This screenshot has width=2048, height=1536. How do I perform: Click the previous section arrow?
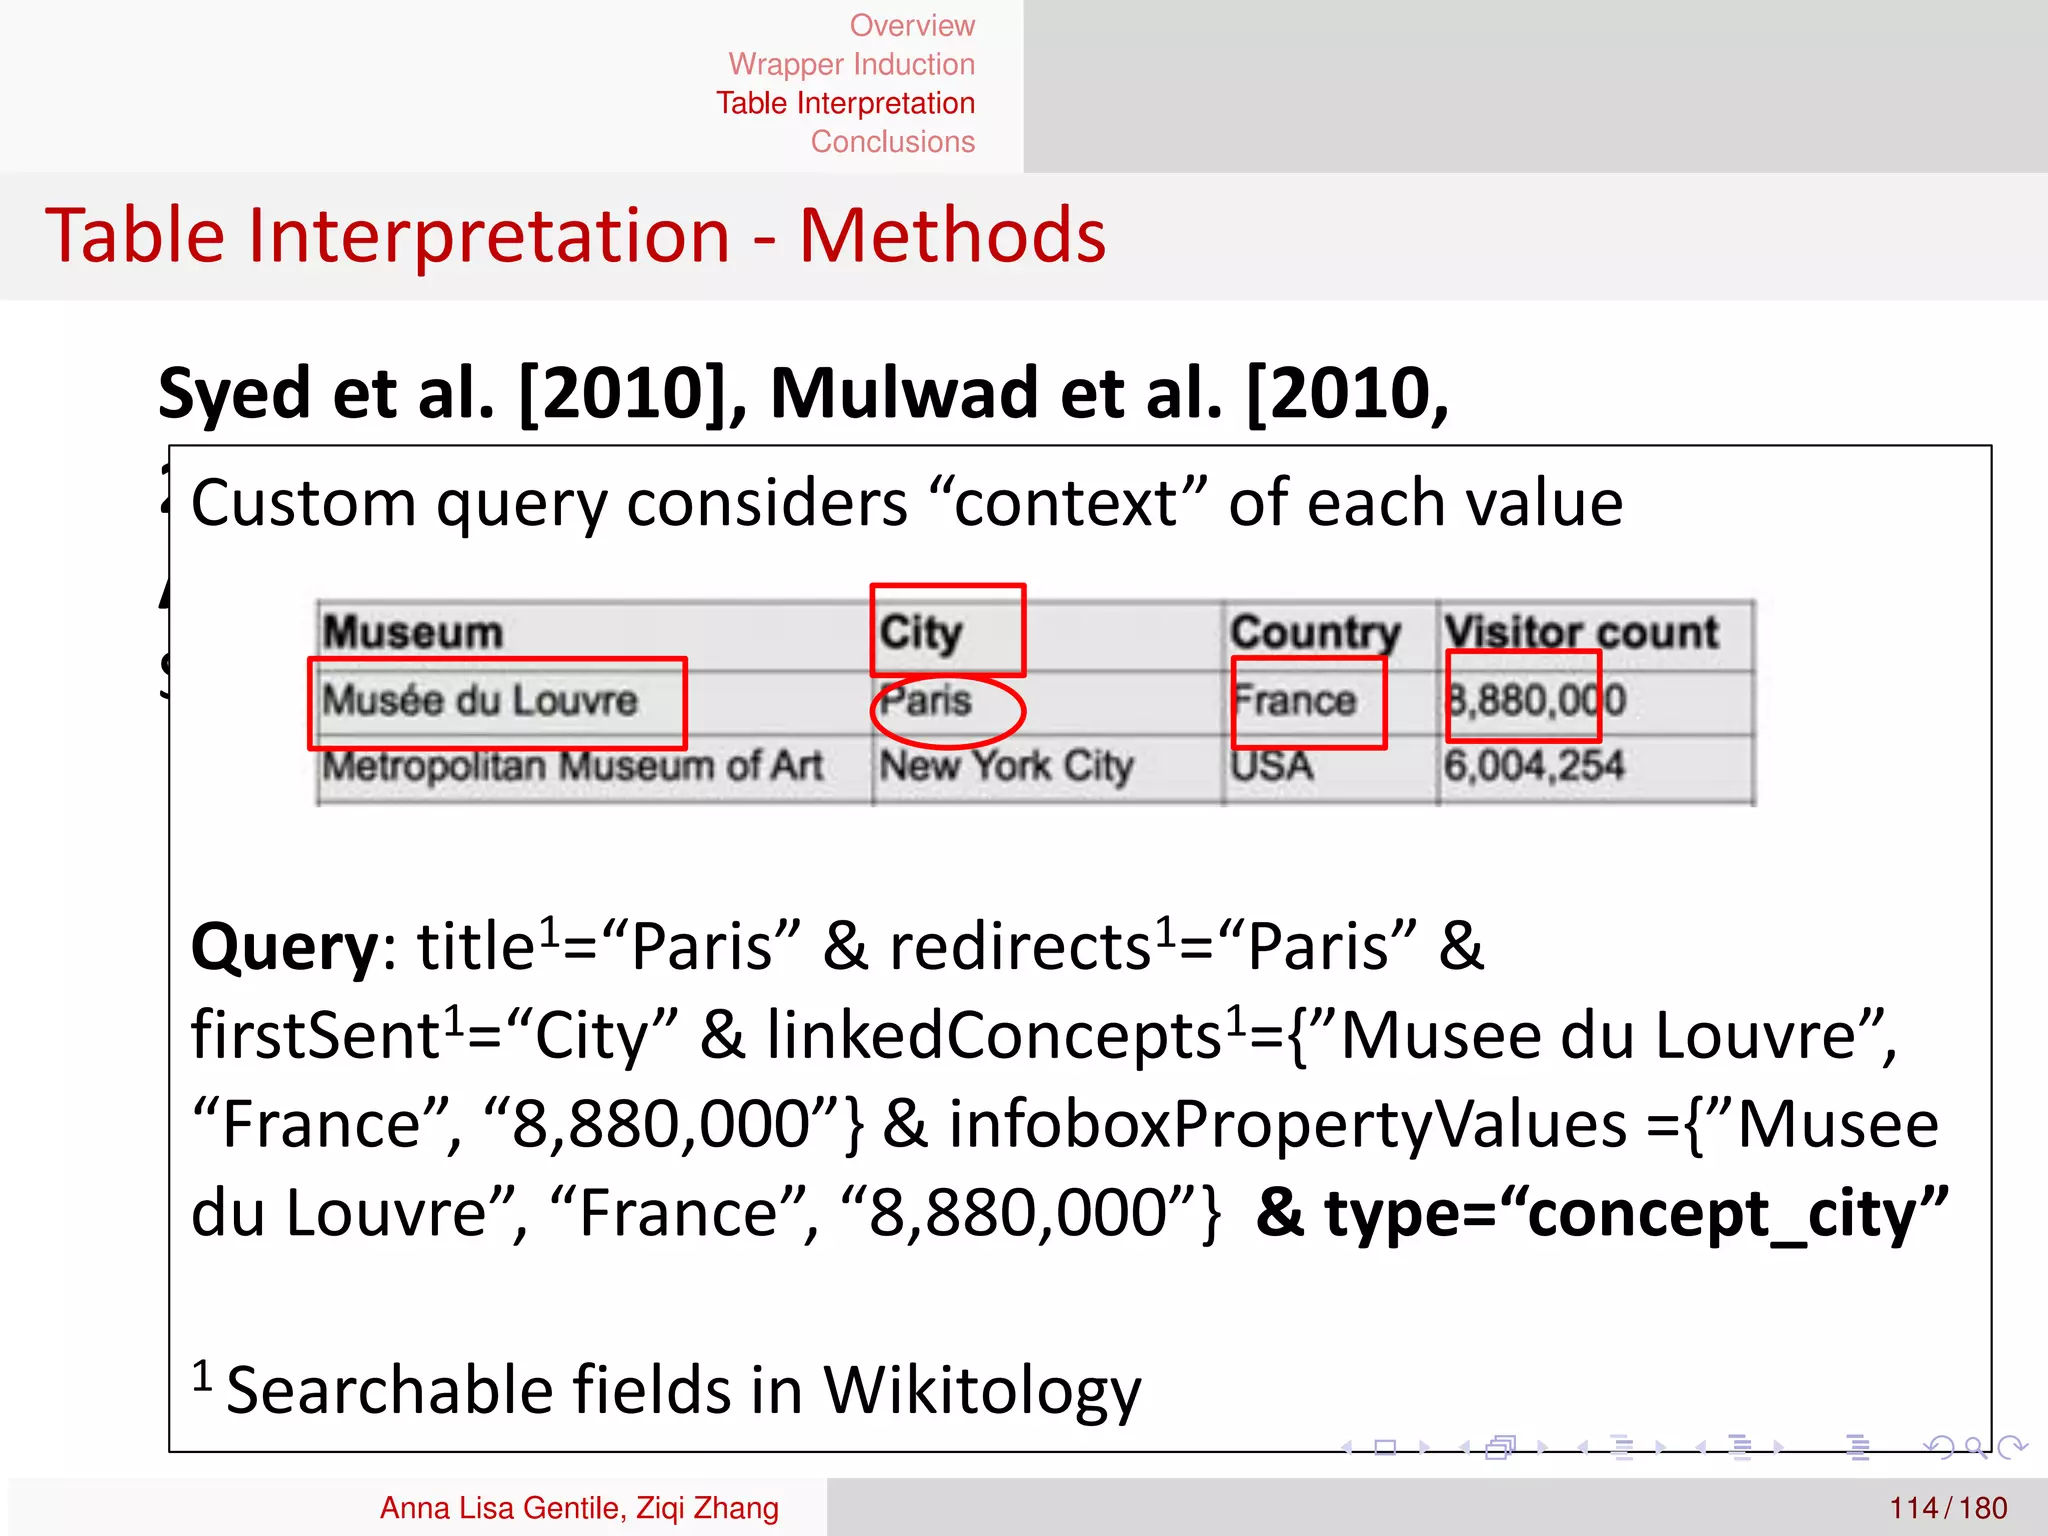tap(1701, 1447)
